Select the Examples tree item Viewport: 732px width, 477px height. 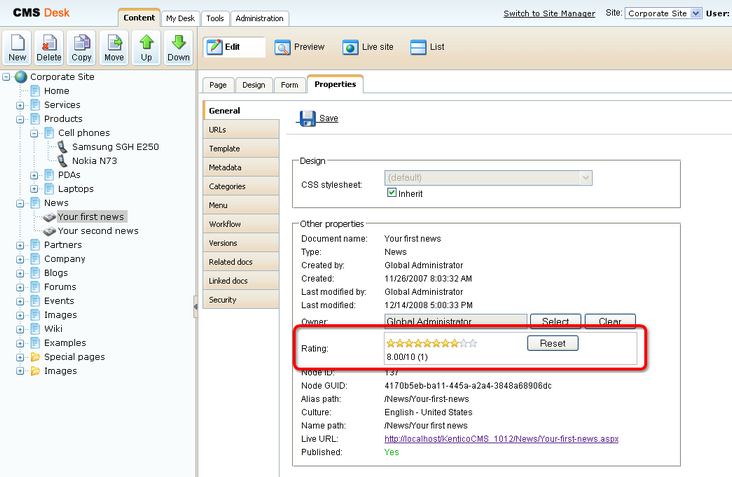coord(65,343)
